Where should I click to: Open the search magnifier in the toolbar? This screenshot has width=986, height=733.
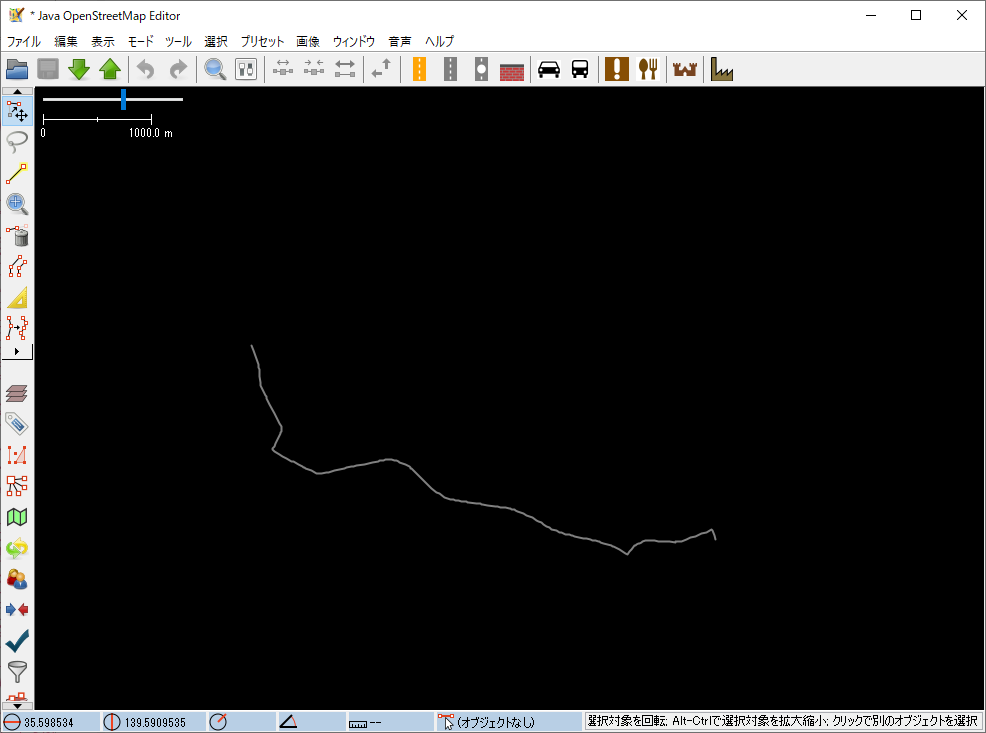[215, 69]
